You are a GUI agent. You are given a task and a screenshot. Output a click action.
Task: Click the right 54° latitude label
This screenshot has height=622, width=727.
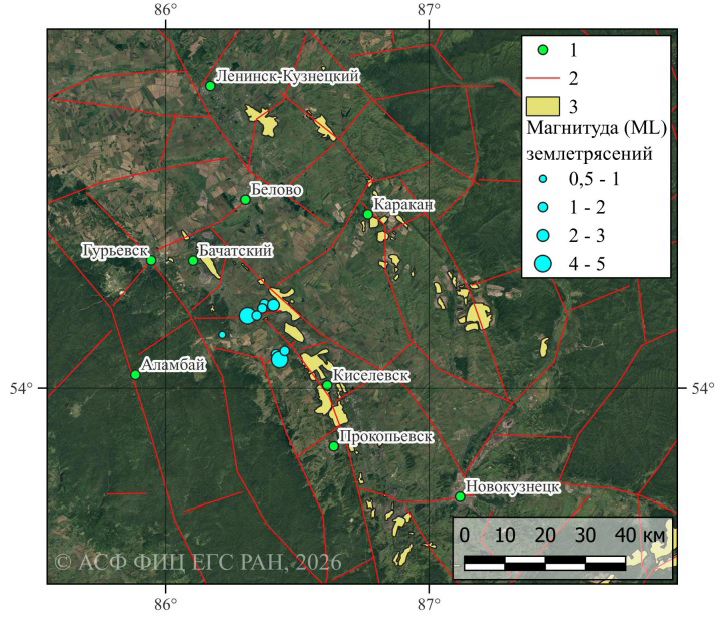pyautogui.click(x=703, y=388)
